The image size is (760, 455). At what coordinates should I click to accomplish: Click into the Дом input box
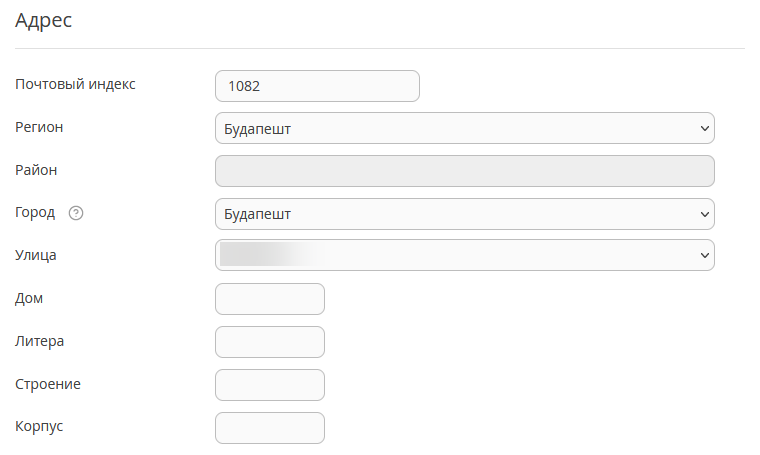270,299
